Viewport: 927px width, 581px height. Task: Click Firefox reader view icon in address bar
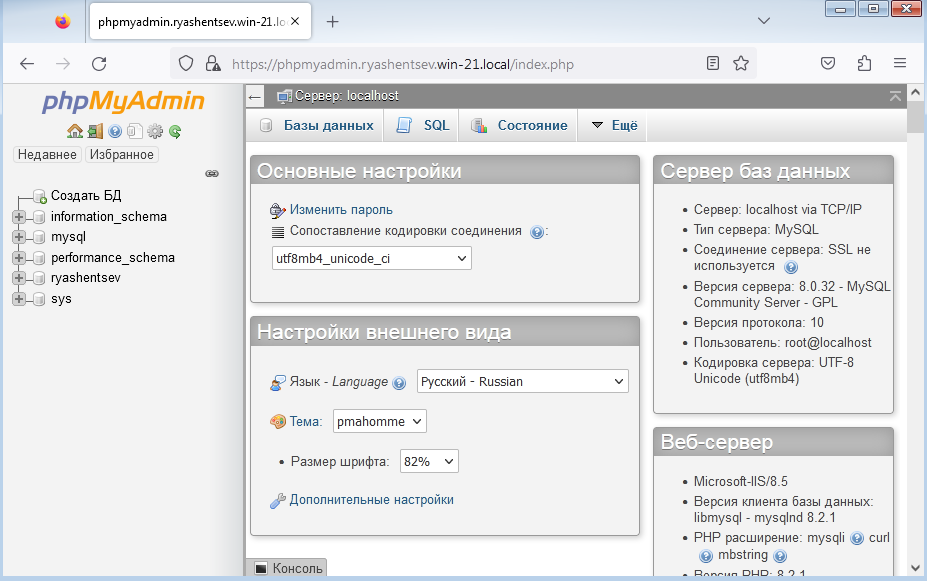(713, 63)
